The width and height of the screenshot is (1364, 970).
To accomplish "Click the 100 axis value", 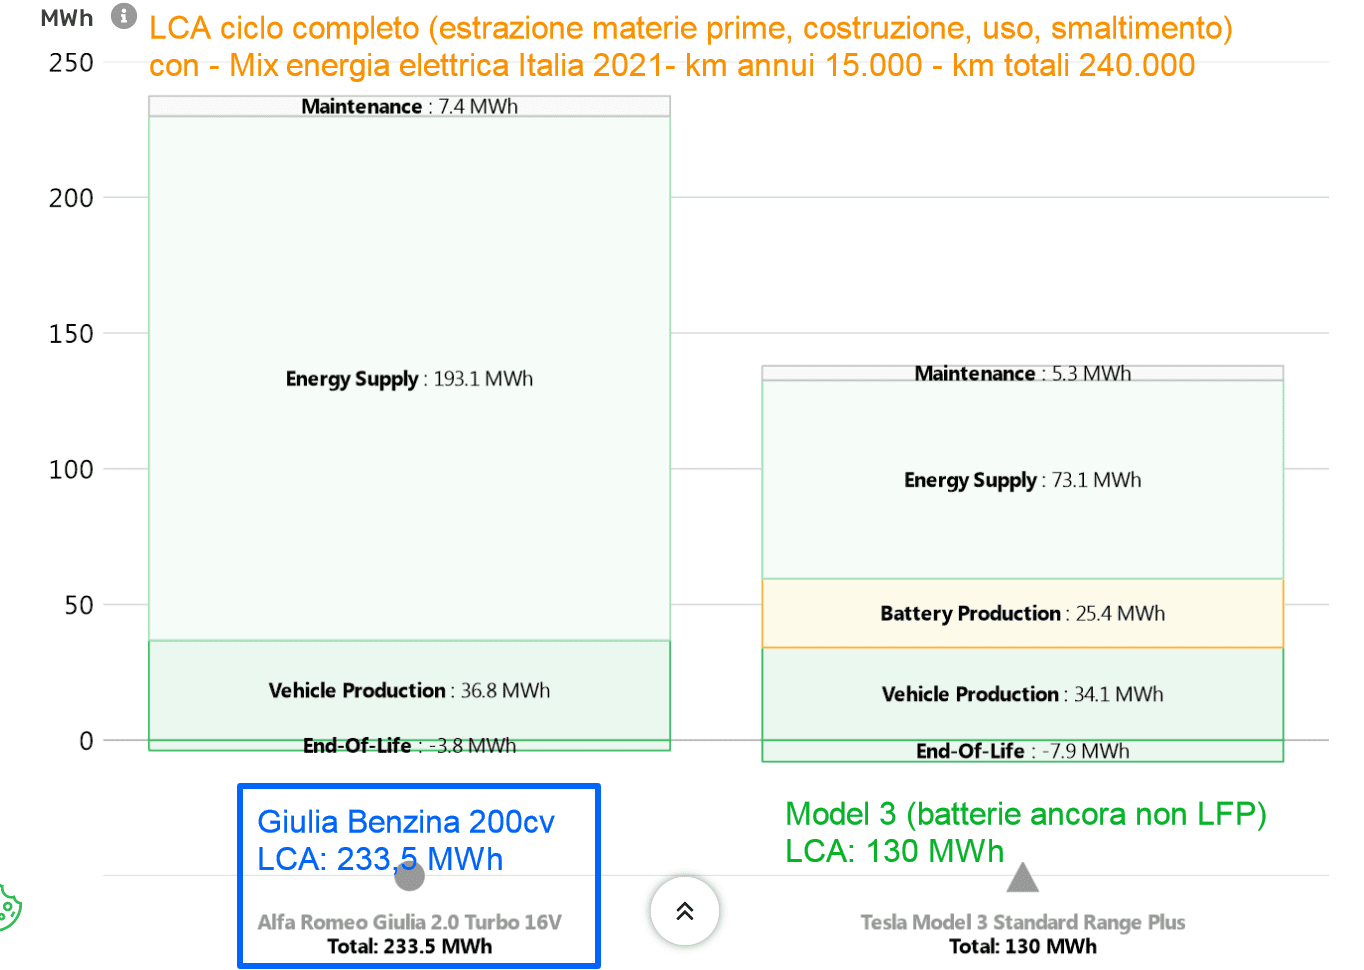I will (71, 469).
